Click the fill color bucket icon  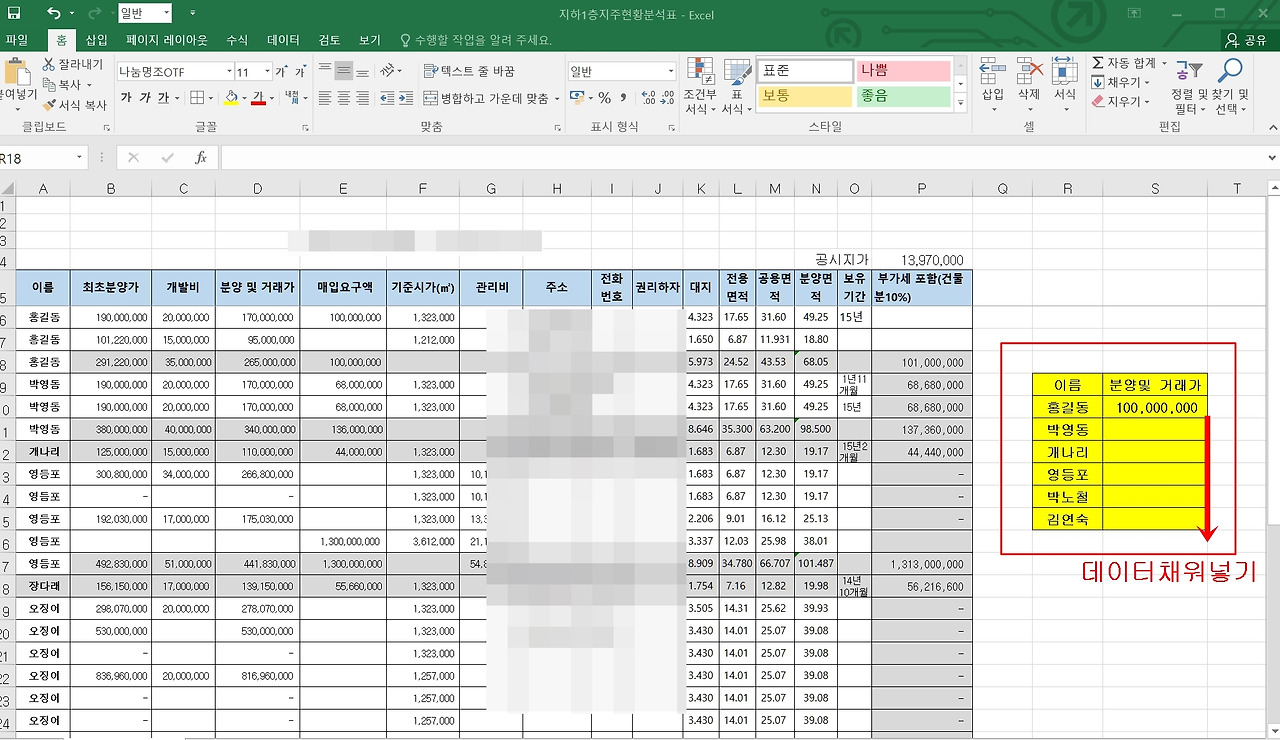(231, 98)
